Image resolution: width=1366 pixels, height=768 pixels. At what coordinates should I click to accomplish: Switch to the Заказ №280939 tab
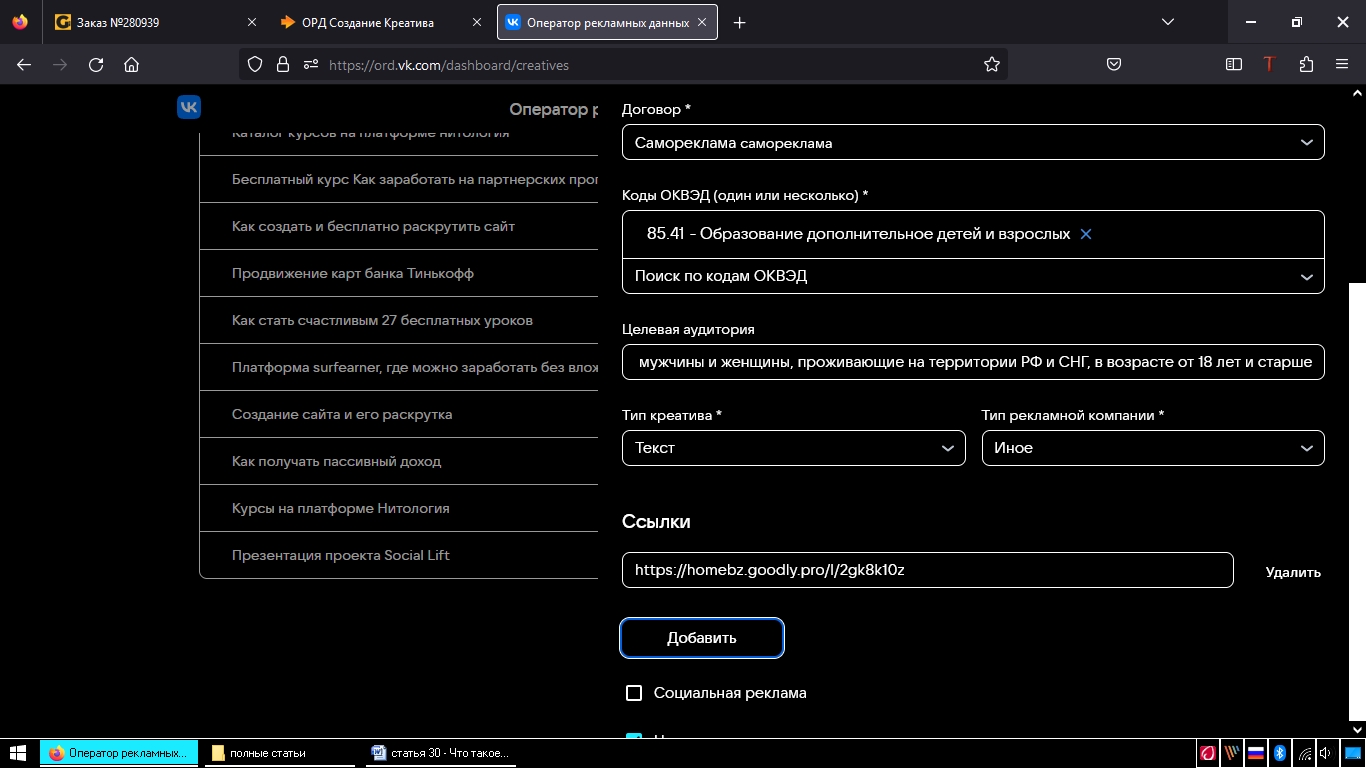(156, 22)
